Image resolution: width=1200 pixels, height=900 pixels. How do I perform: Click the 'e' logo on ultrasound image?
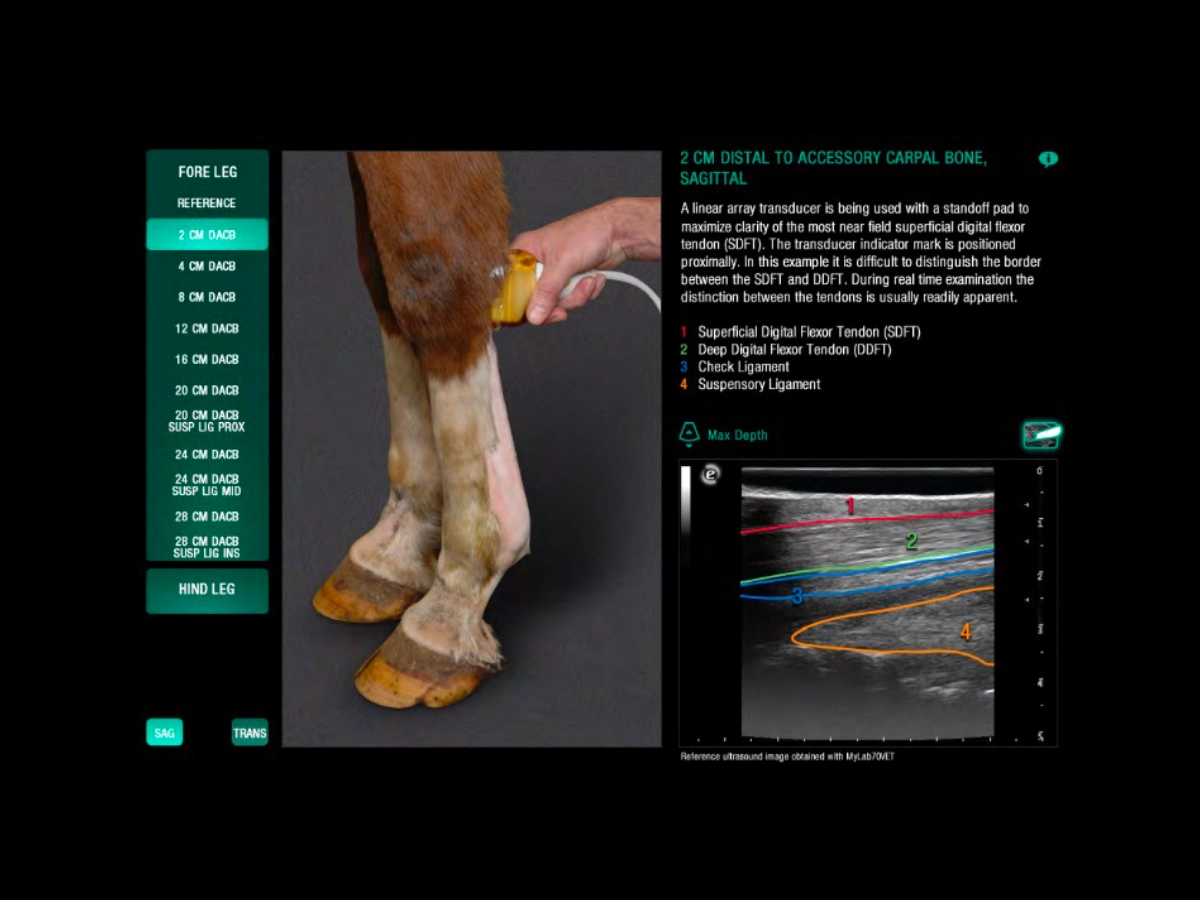(711, 475)
